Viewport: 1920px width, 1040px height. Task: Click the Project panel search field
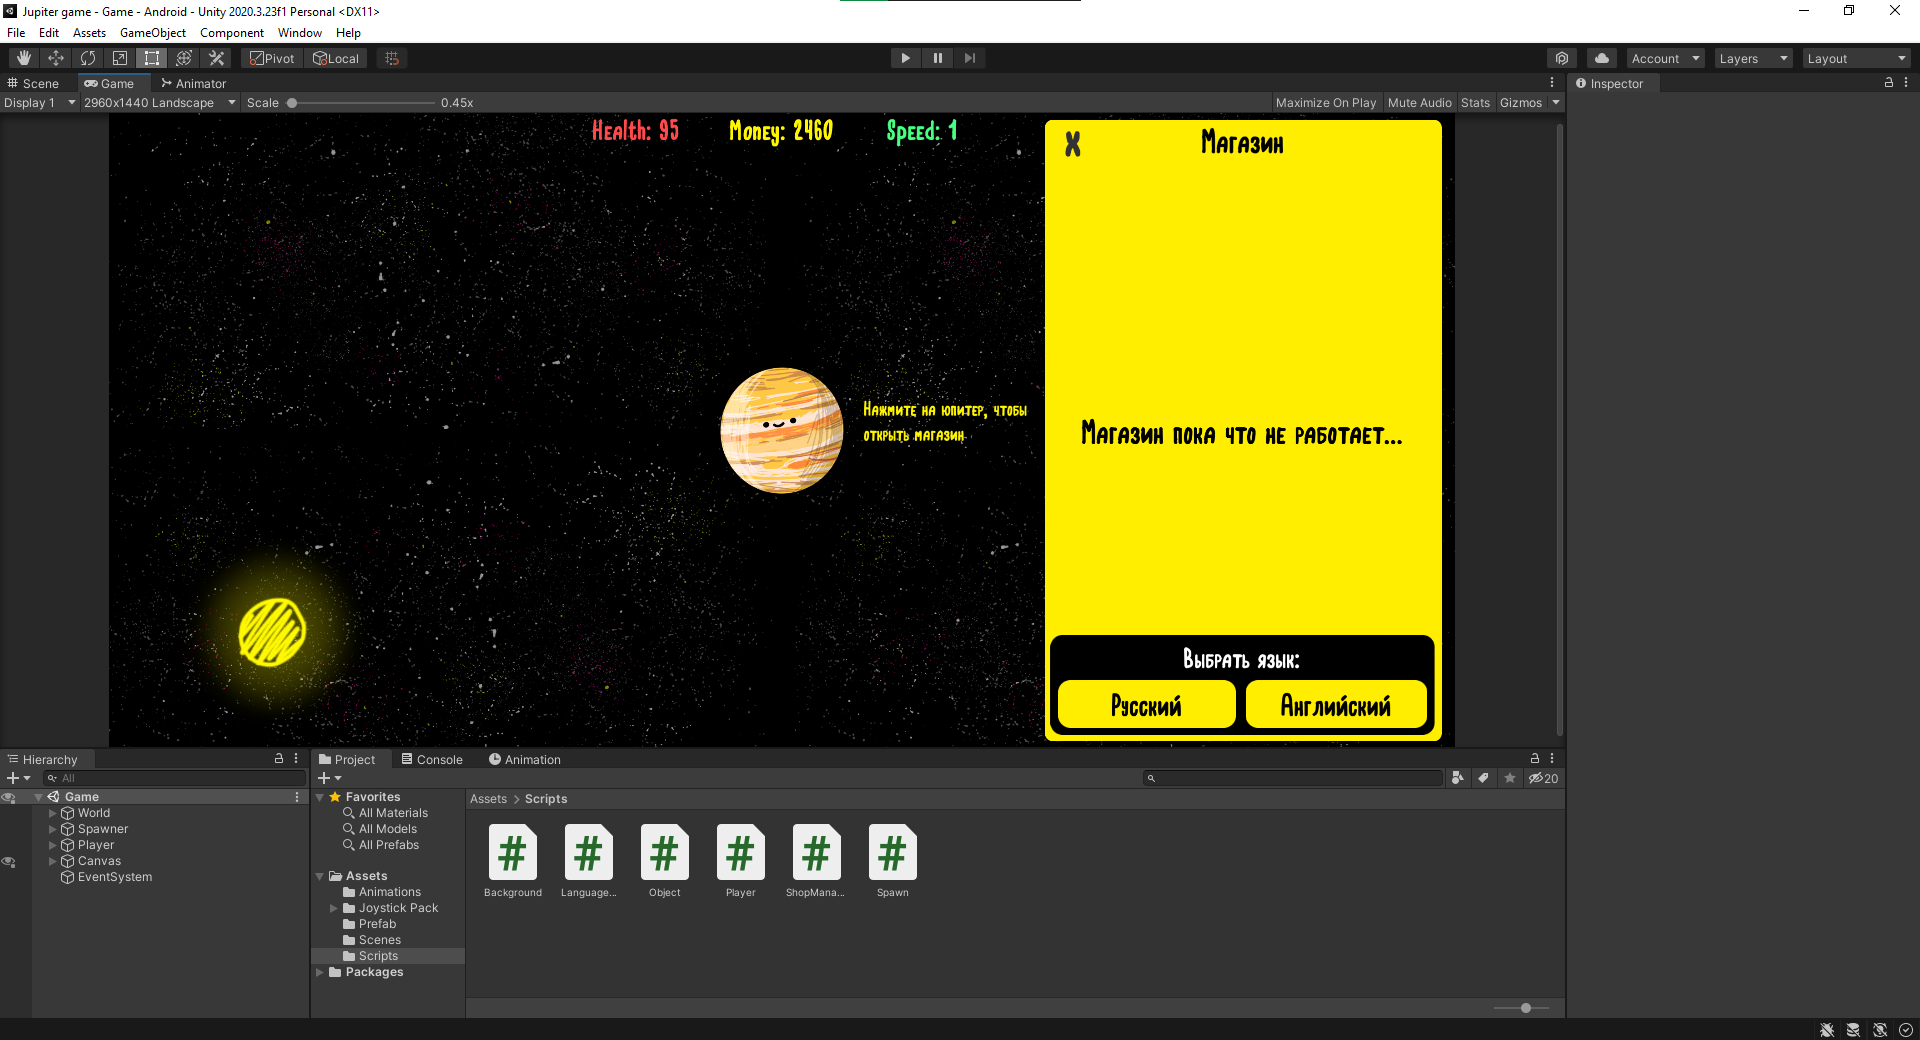click(x=1296, y=778)
